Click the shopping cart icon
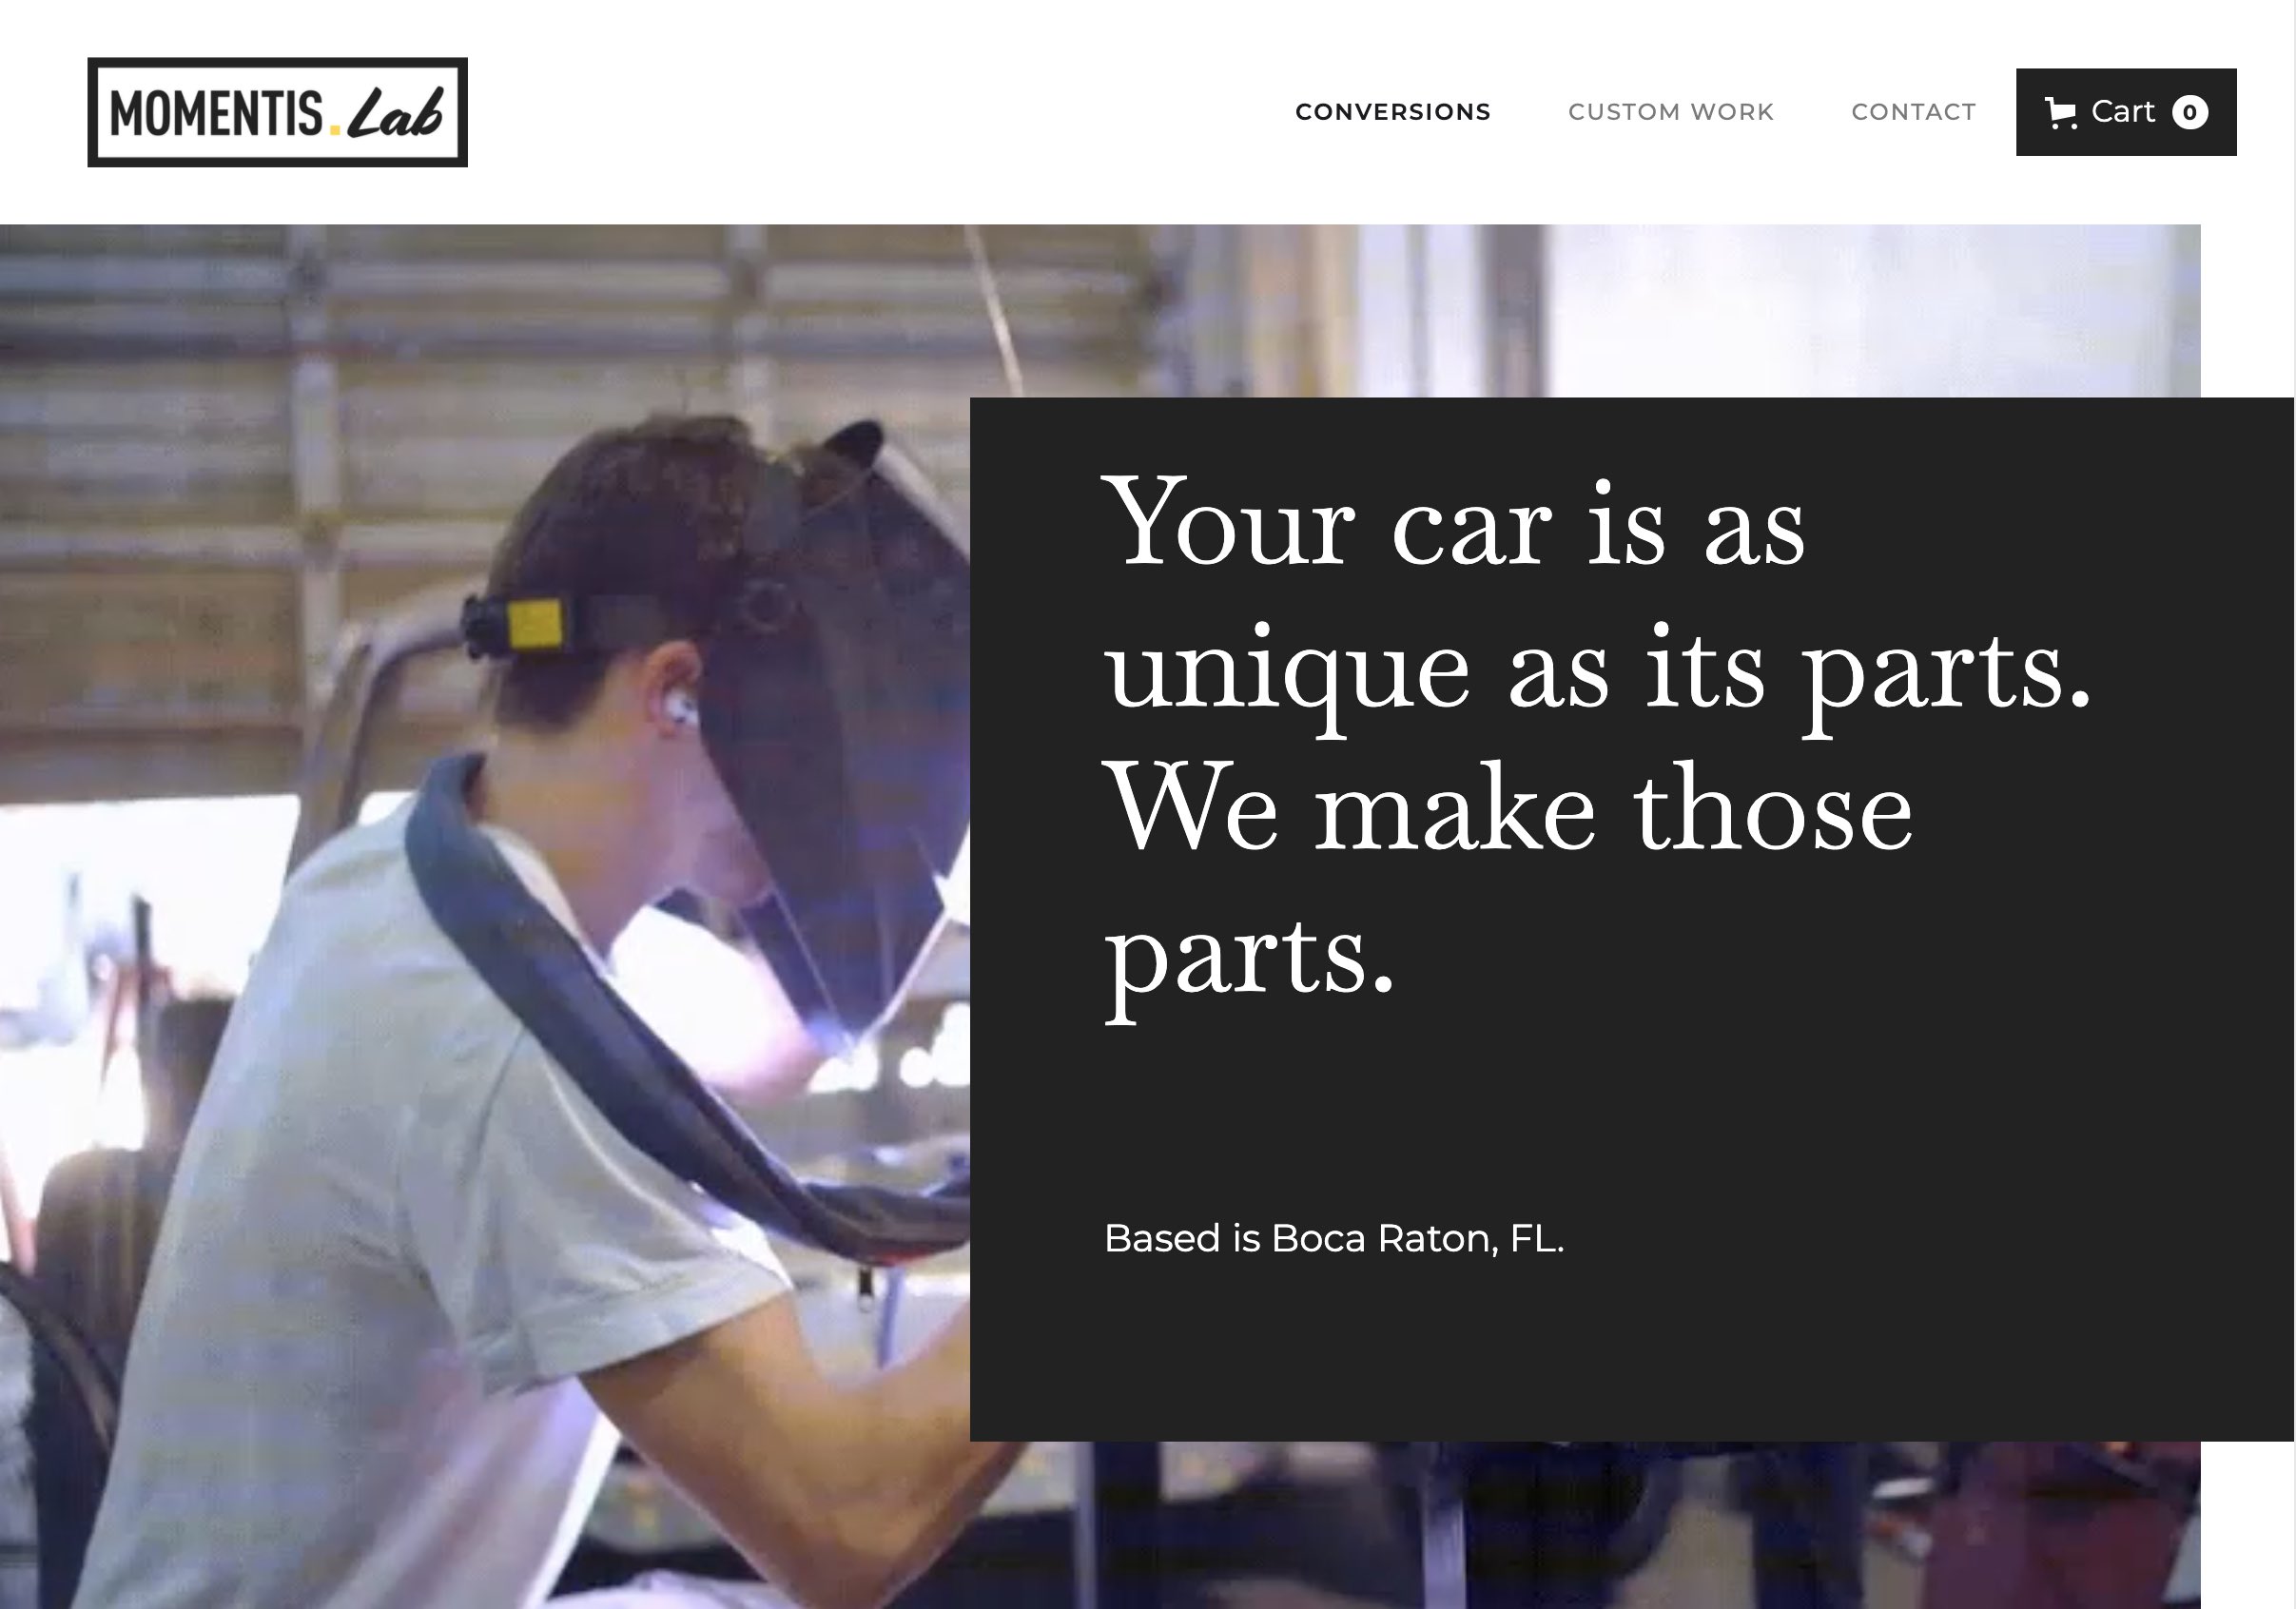The height and width of the screenshot is (1609, 2296). (2061, 113)
